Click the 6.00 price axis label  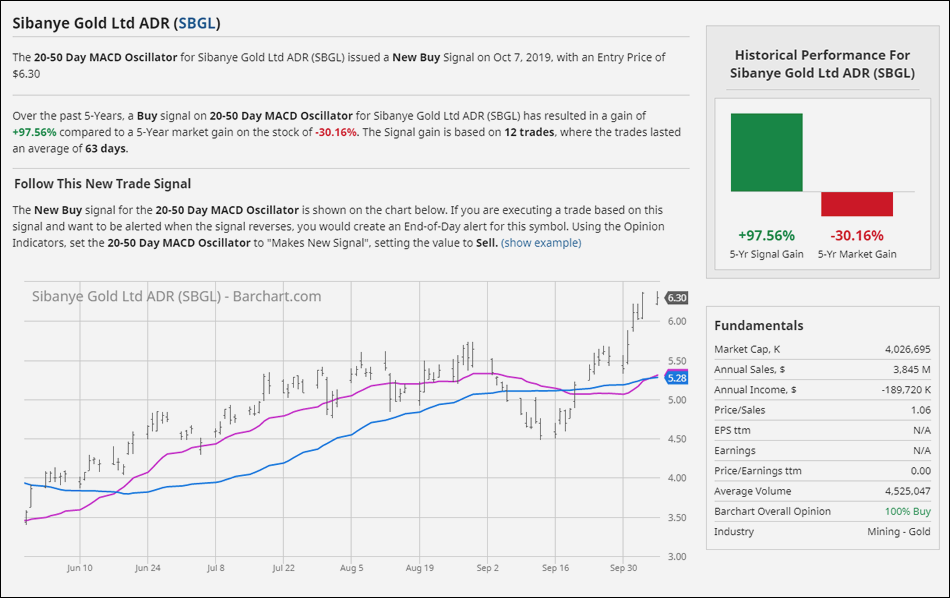pyautogui.click(x=677, y=322)
